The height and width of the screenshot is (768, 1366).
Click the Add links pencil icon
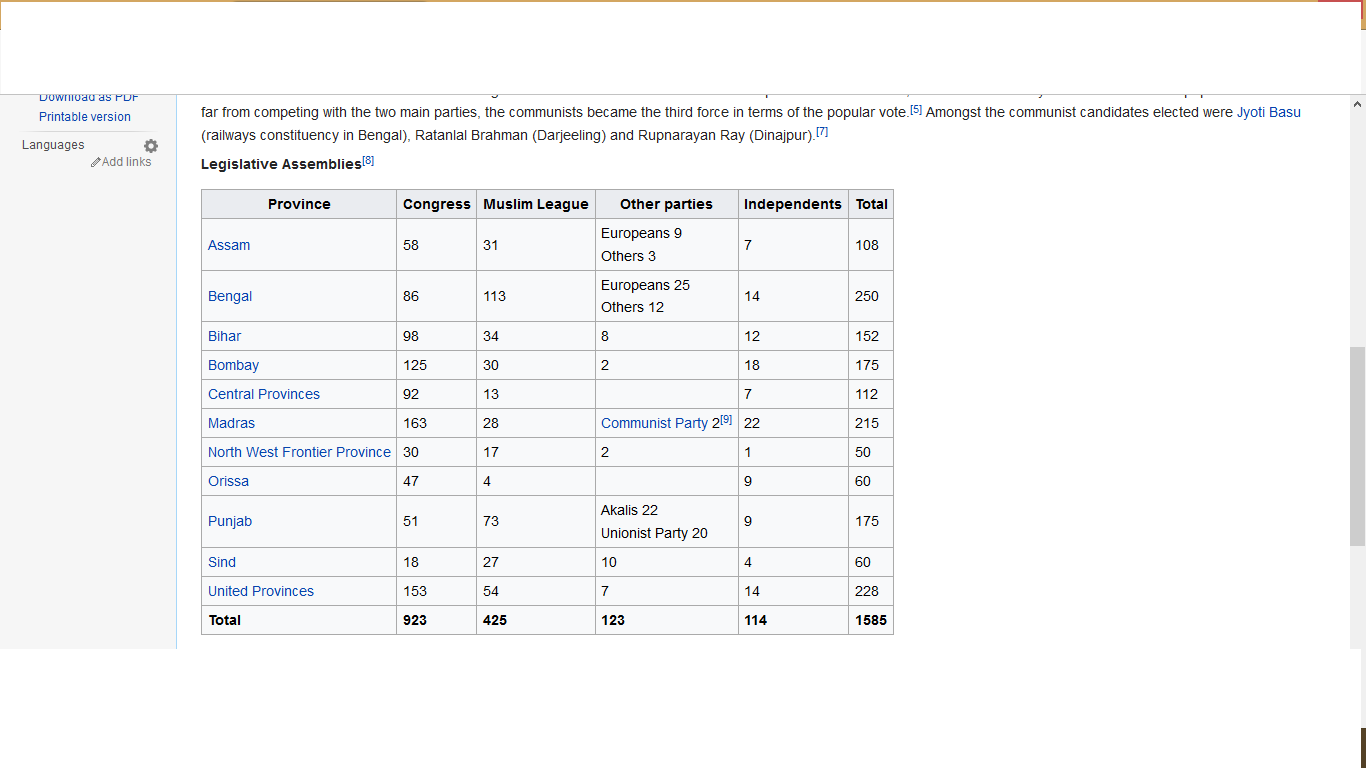(x=96, y=162)
